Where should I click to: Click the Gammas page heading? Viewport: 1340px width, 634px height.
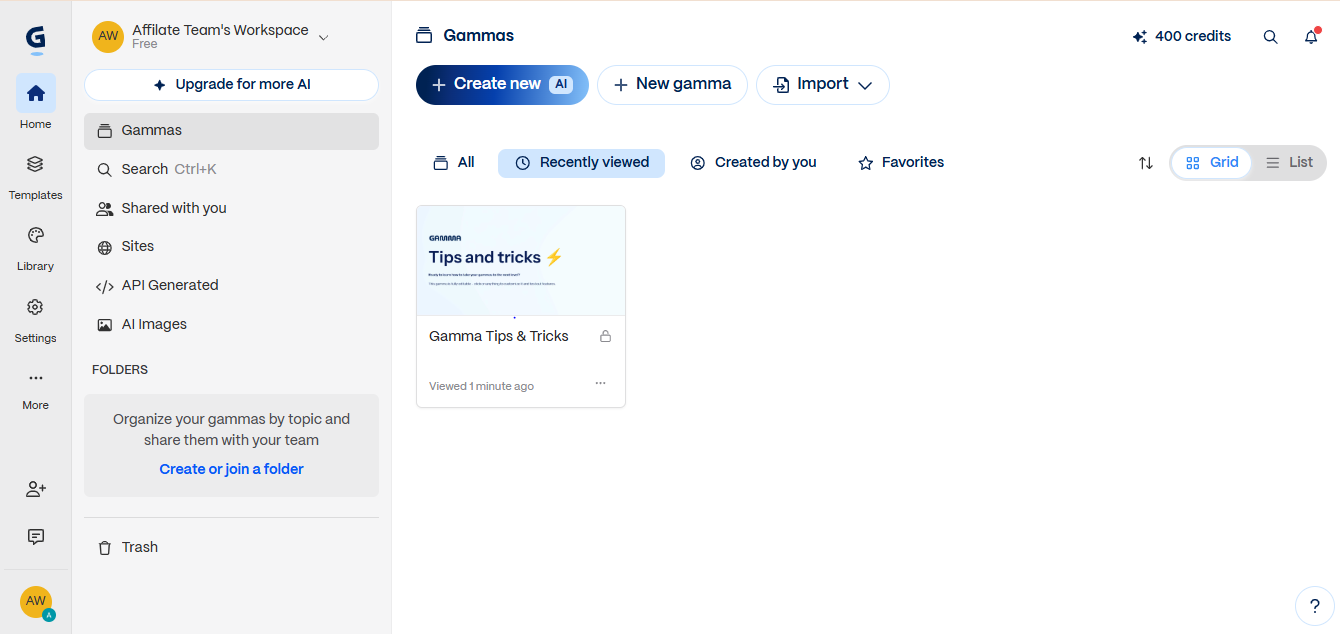(478, 36)
